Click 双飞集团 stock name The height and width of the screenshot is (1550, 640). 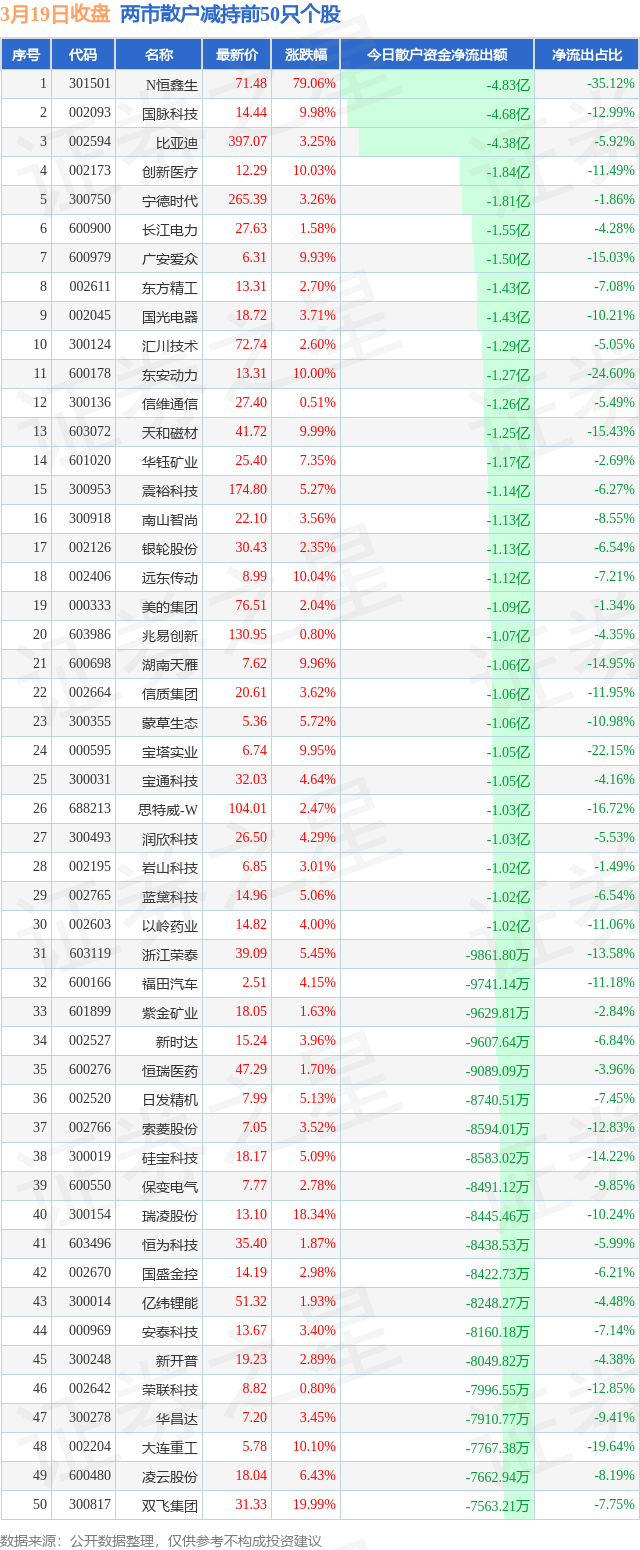point(170,1505)
